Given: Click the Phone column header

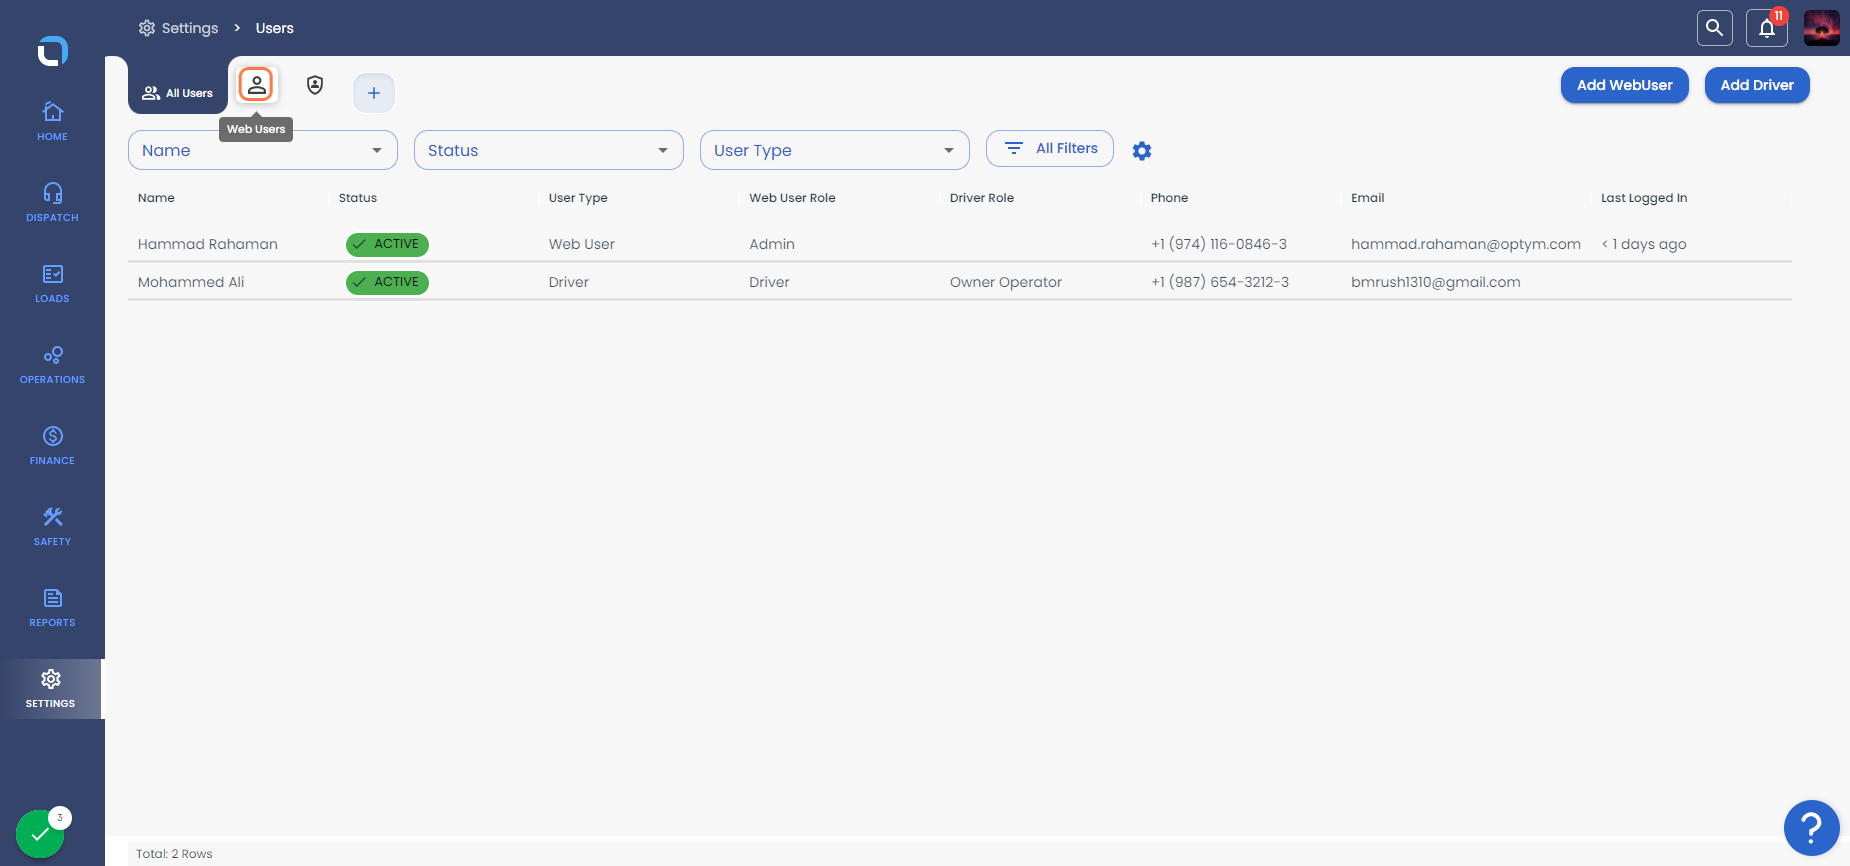Looking at the screenshot, I should click(1169, 198).
